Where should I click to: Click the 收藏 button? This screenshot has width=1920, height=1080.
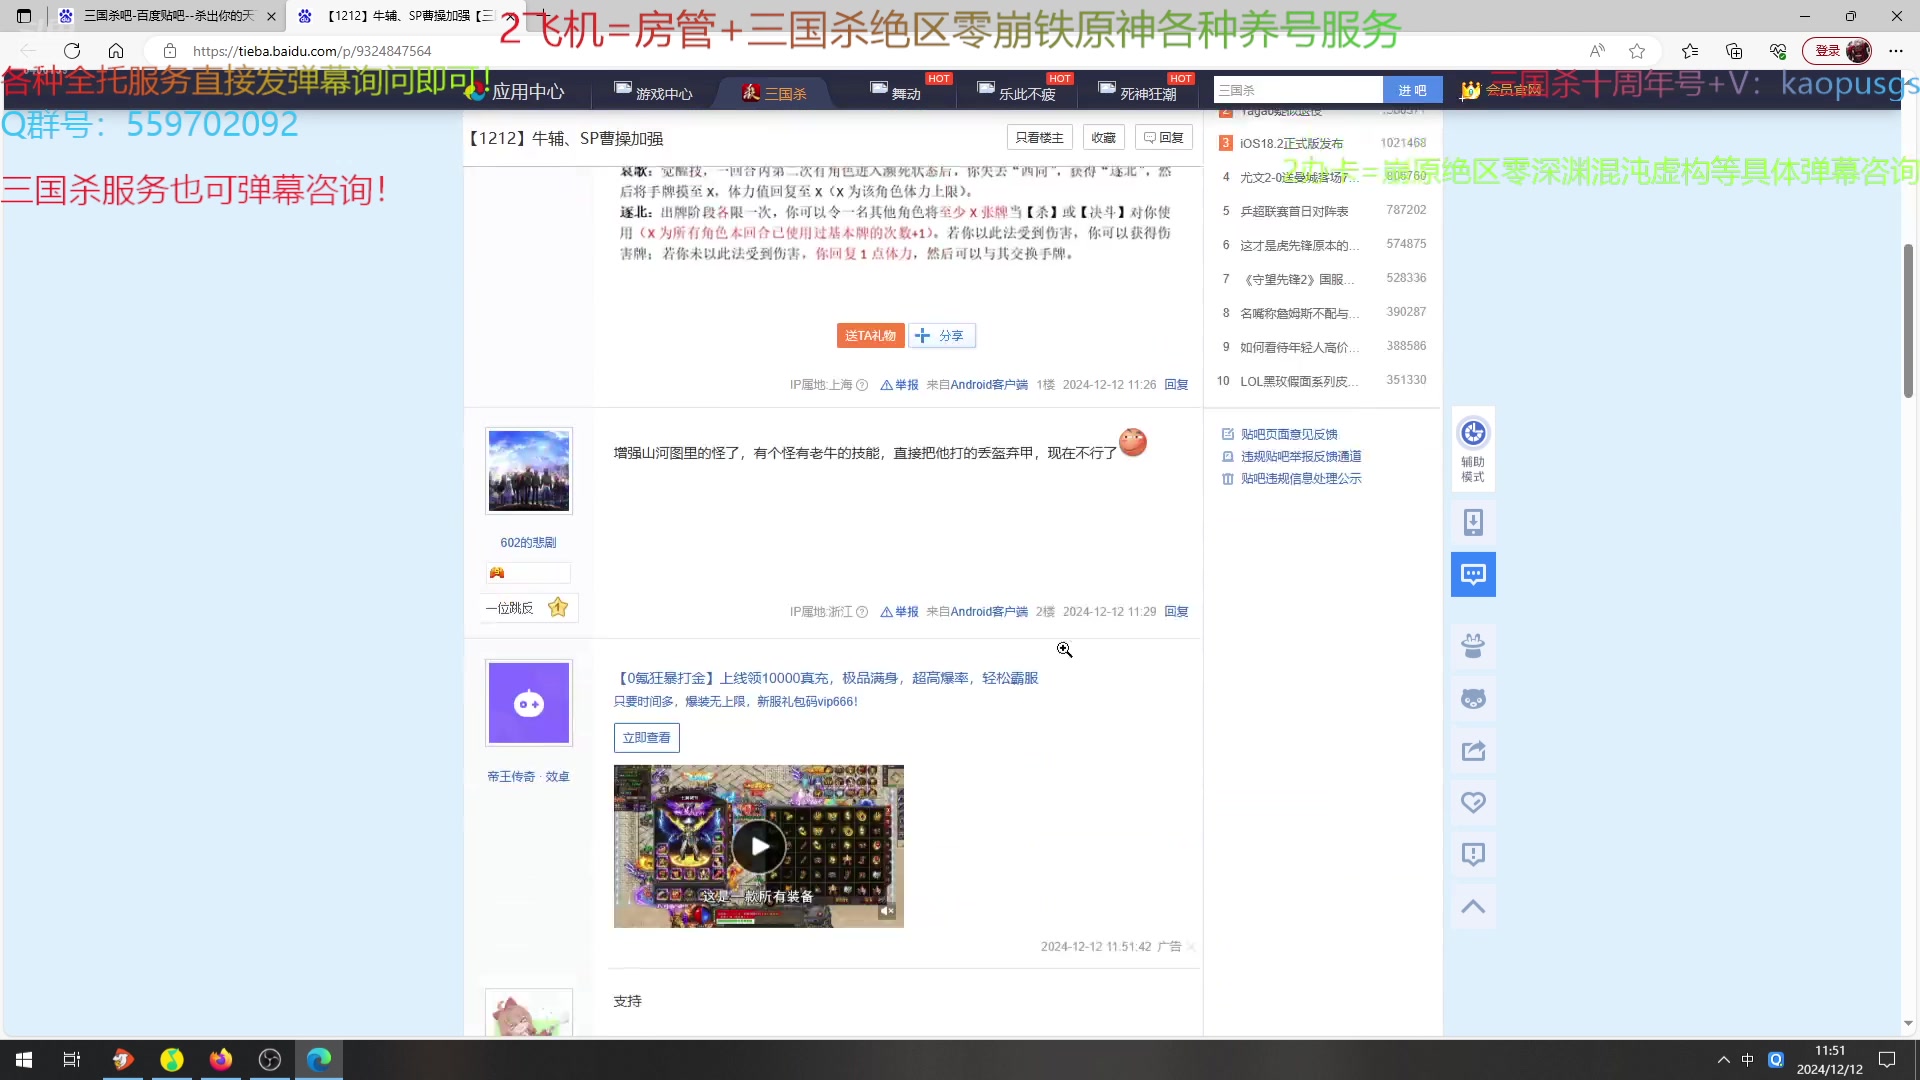point(1104,138)
